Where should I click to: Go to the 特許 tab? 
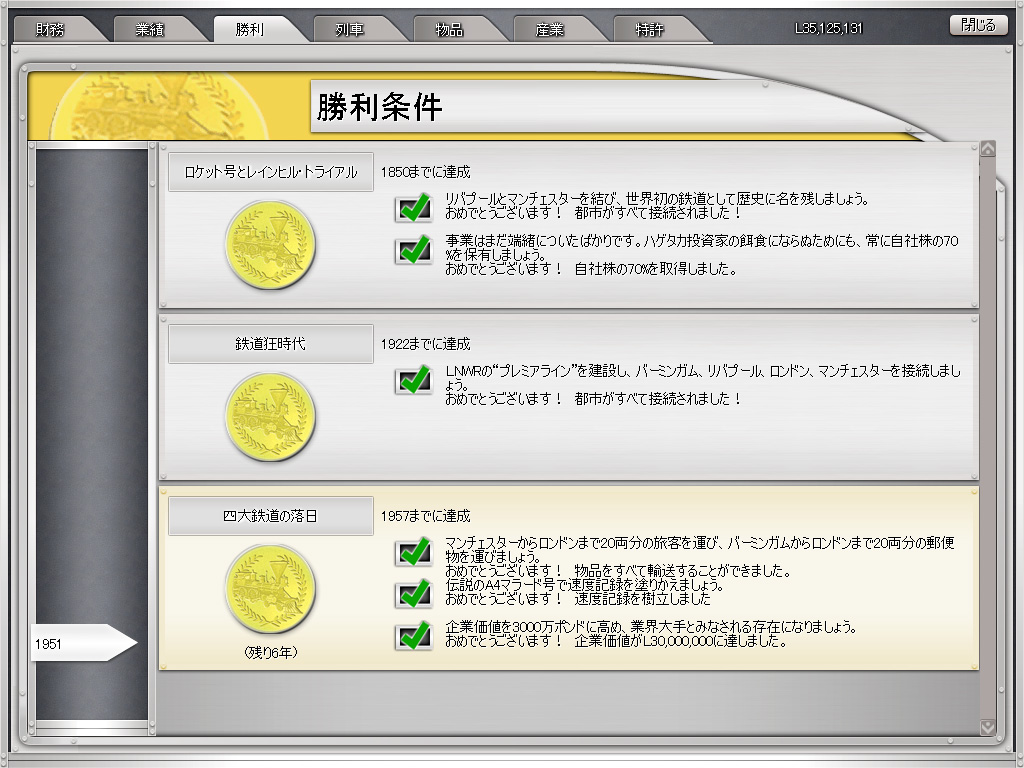pyautogui.click(x=650, y=29)
